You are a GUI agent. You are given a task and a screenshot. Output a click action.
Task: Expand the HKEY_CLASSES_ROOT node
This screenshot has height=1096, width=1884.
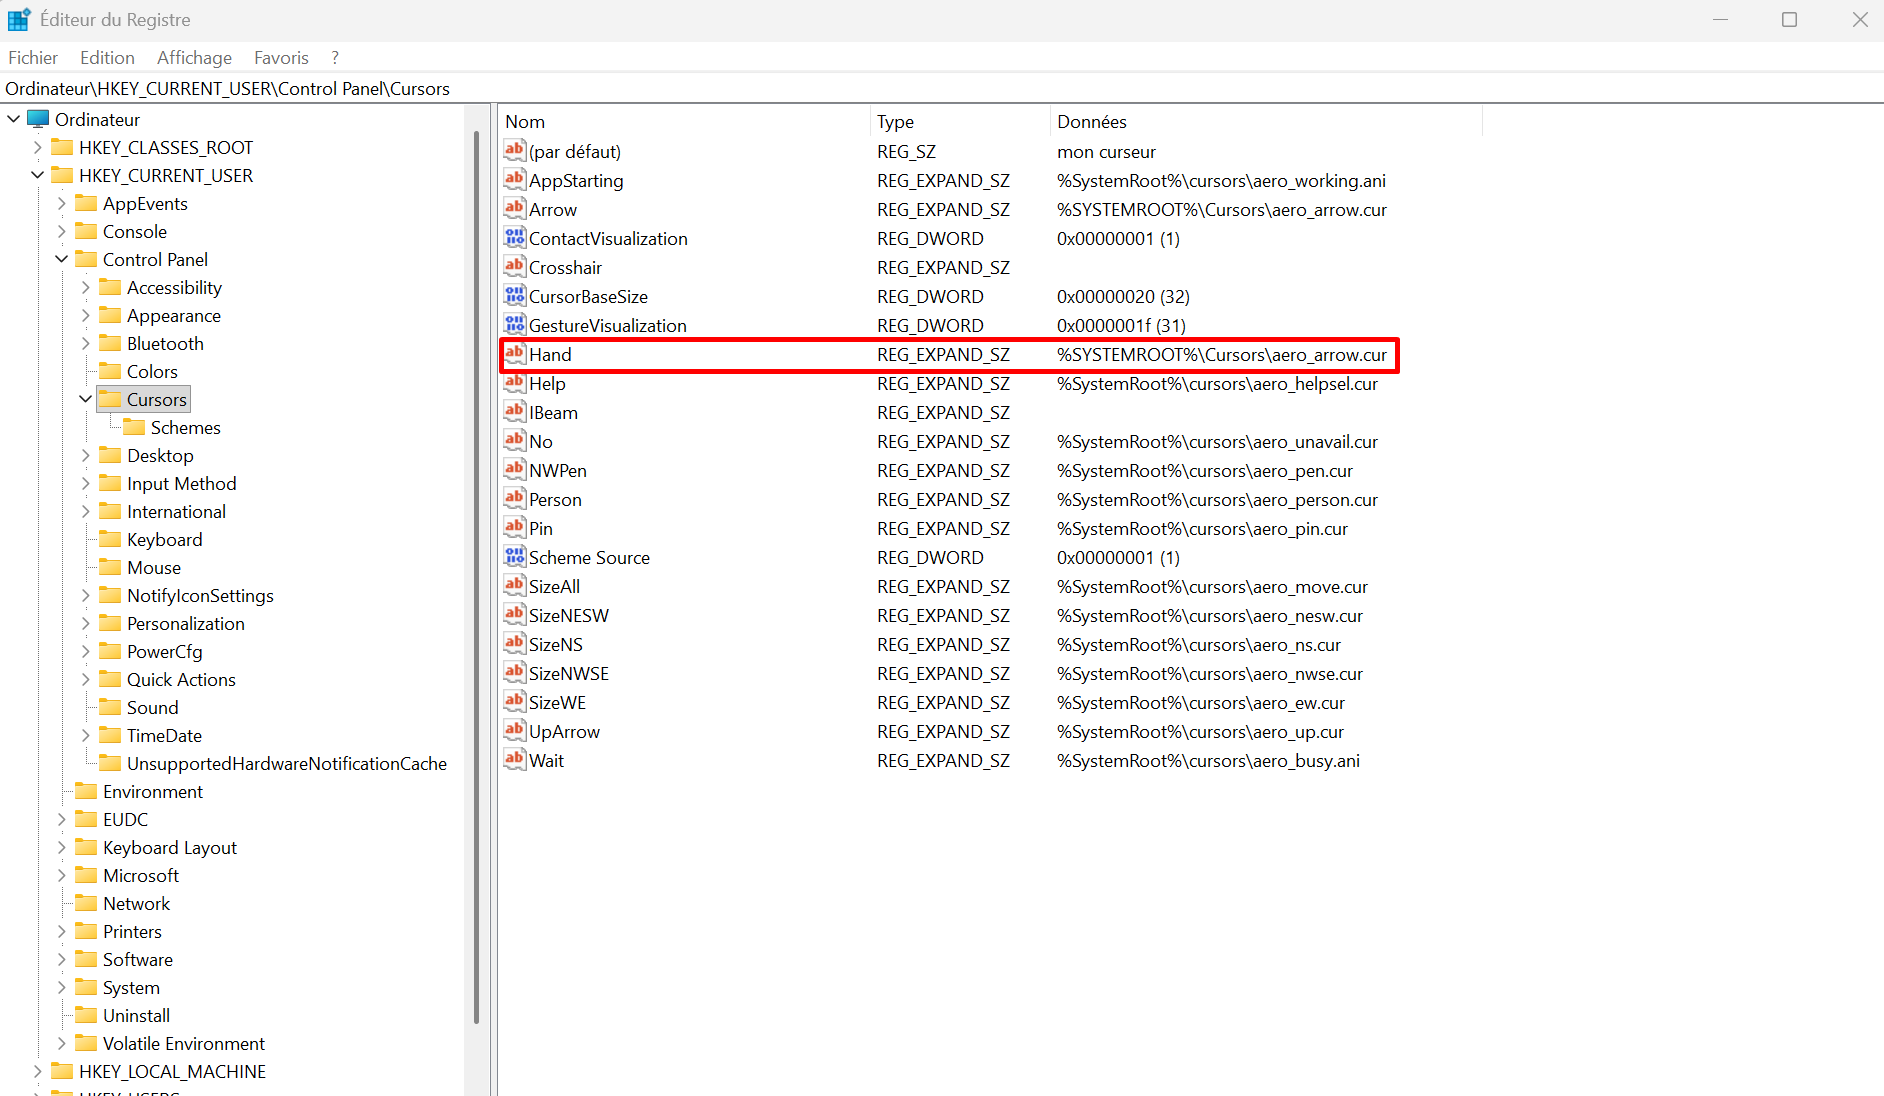(x=38, y=147)
